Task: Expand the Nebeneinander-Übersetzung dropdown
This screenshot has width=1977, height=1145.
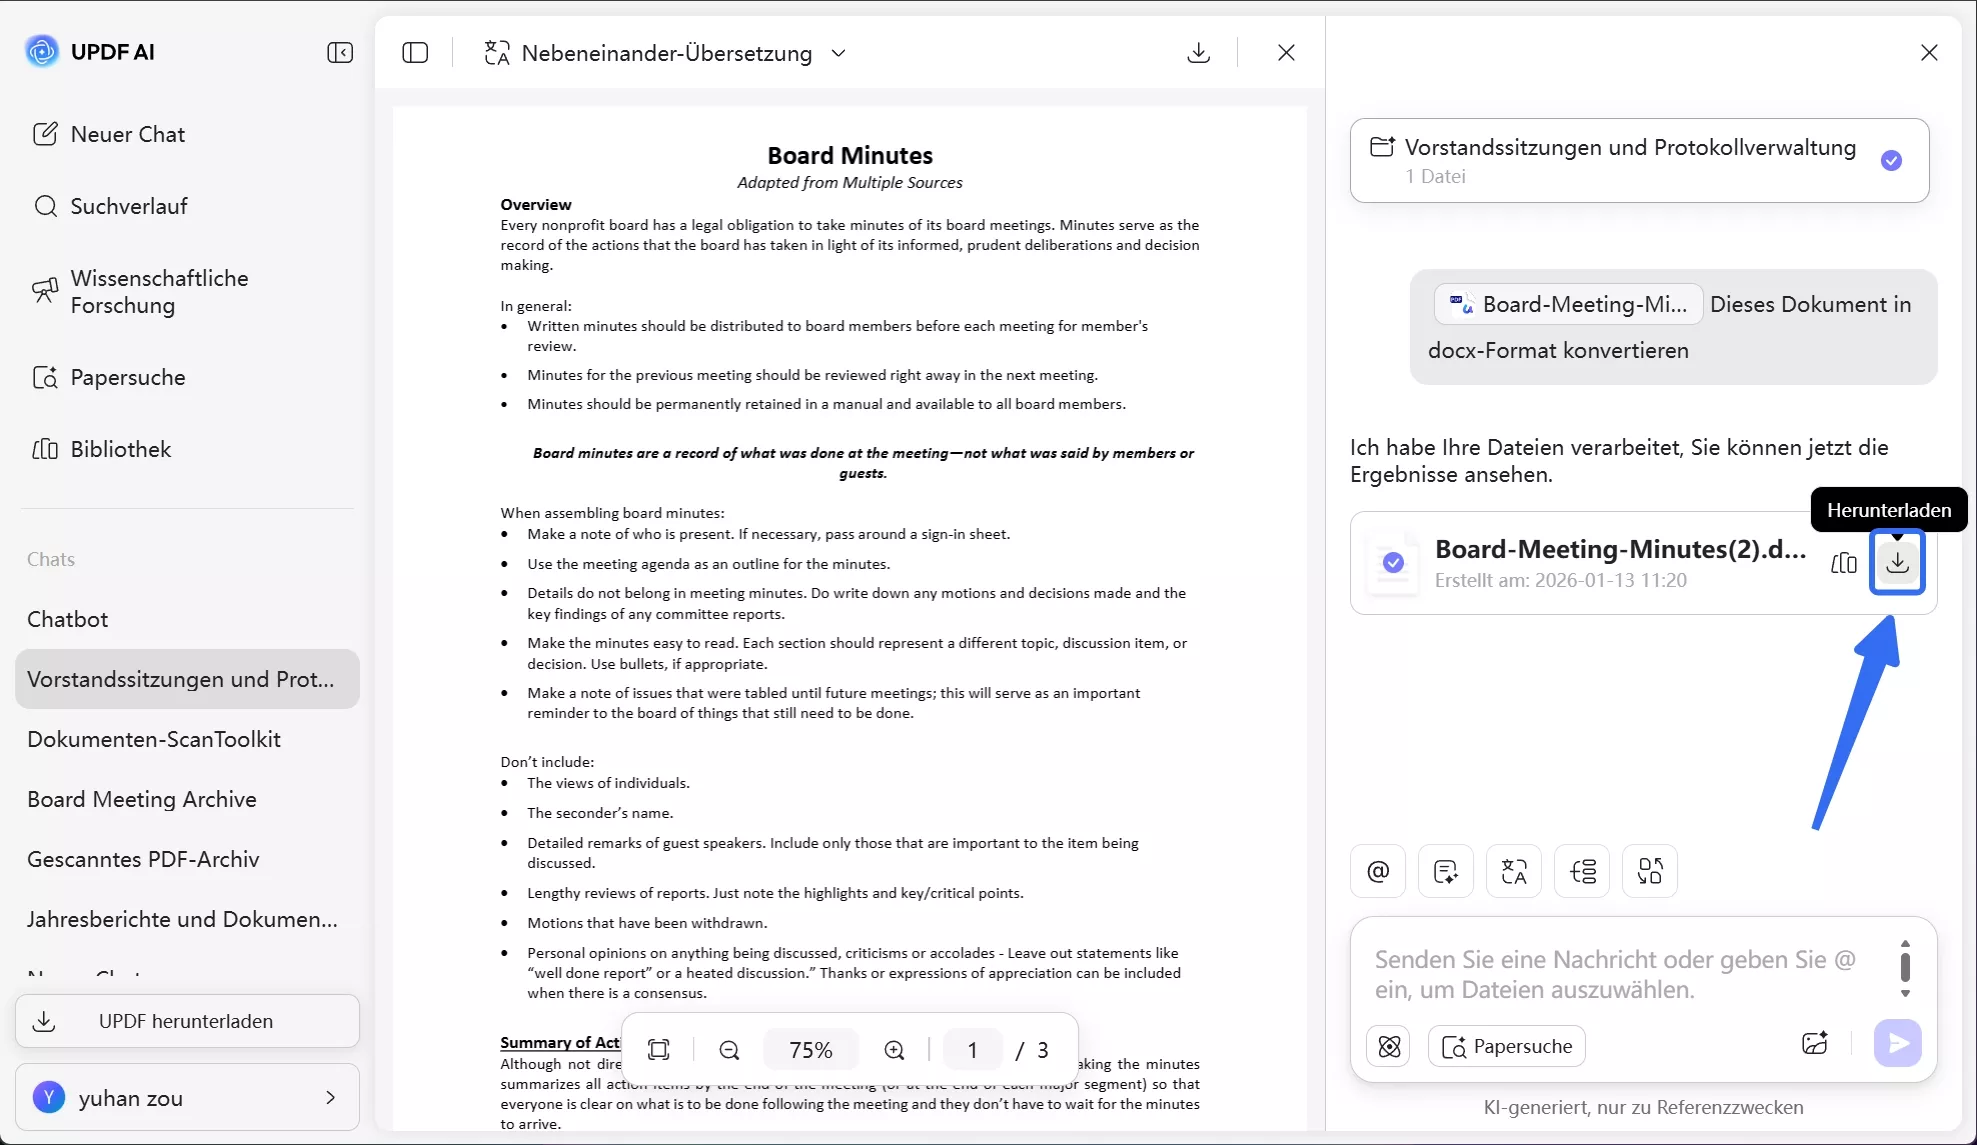Action: 839,53
